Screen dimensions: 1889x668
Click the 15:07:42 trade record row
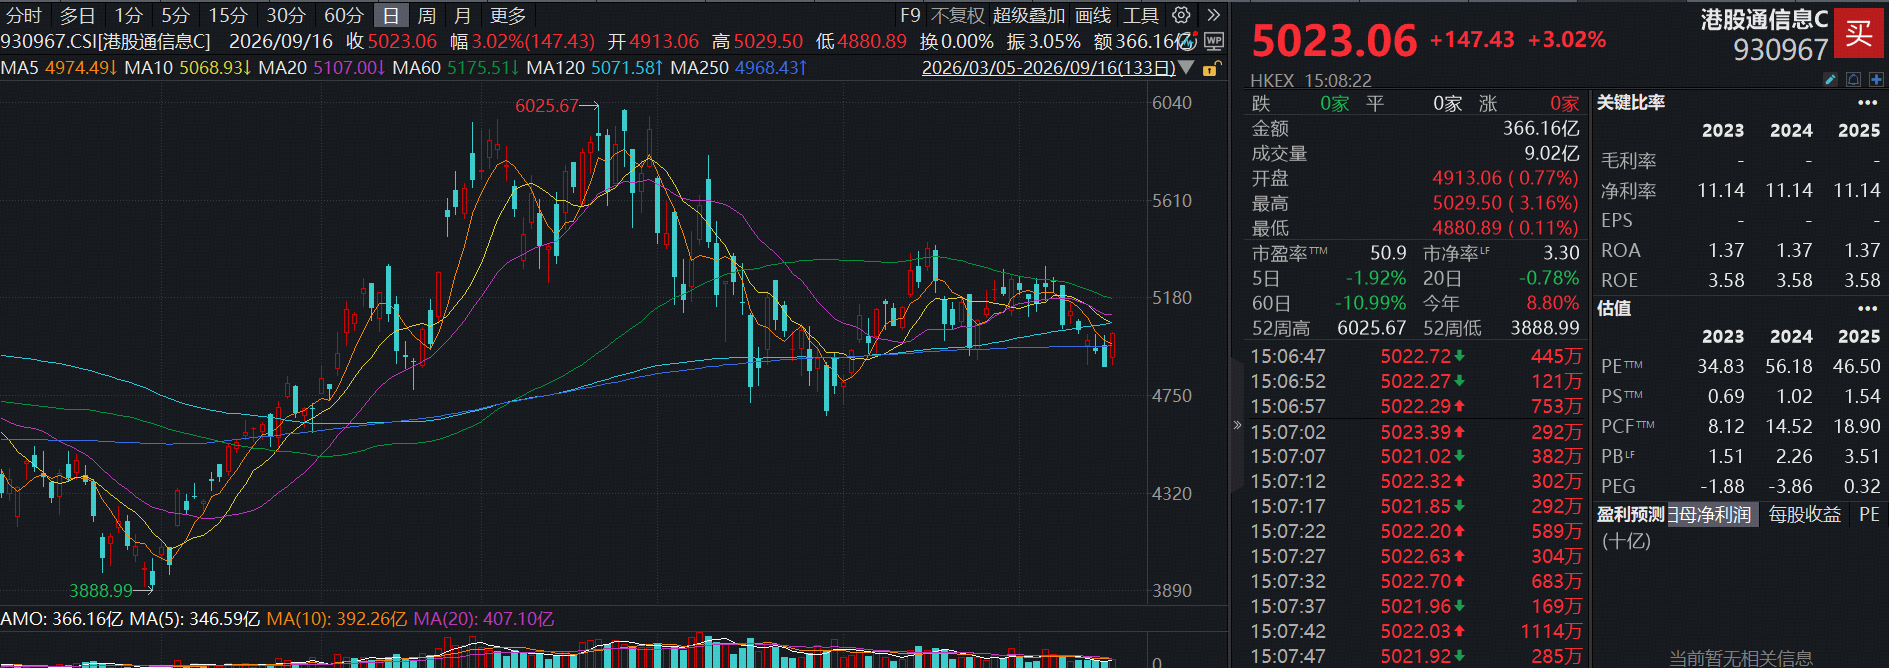tap(1416, 632)
